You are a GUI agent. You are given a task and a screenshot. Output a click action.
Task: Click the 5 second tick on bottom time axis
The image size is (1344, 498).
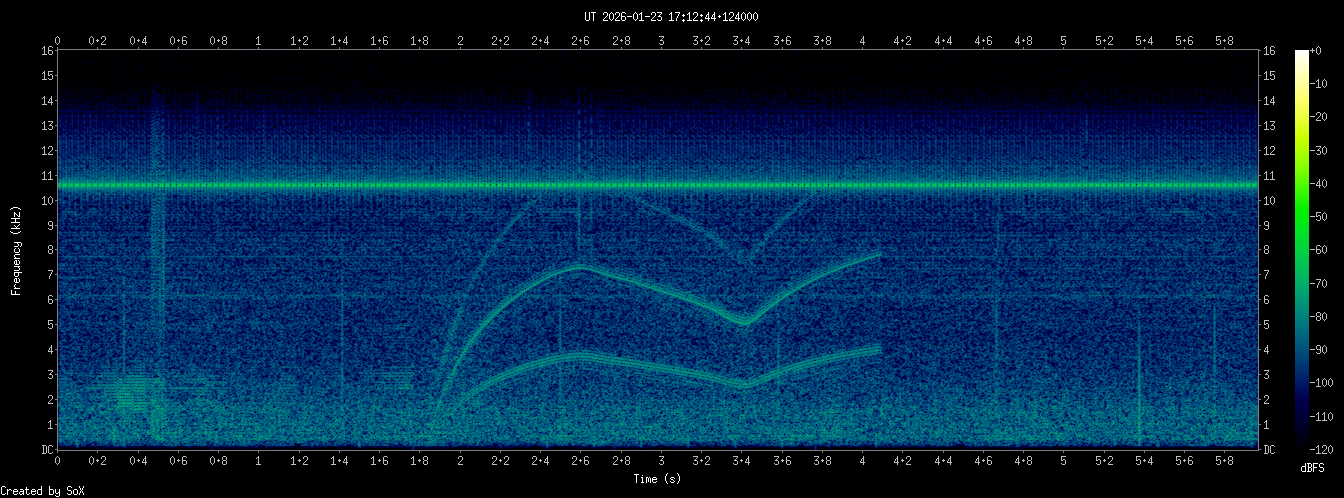[x=1064, y=462]
